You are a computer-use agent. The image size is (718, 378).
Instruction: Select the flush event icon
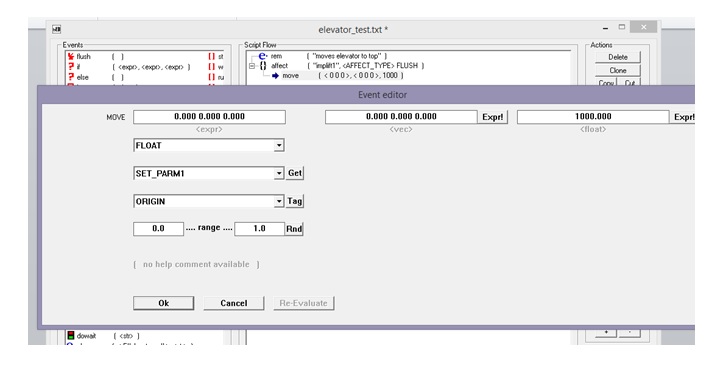tap(71, 56)
